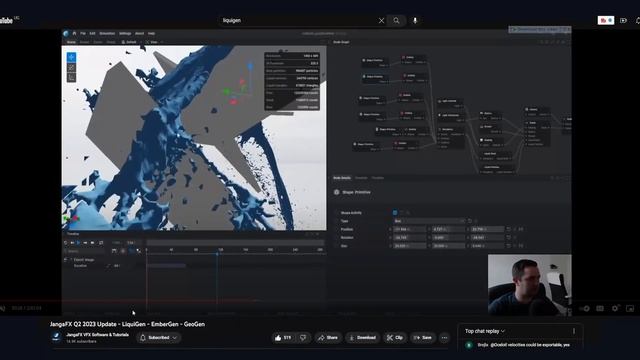Open the Simulation menu
The image size is (640, 360).
click(107, 33)
